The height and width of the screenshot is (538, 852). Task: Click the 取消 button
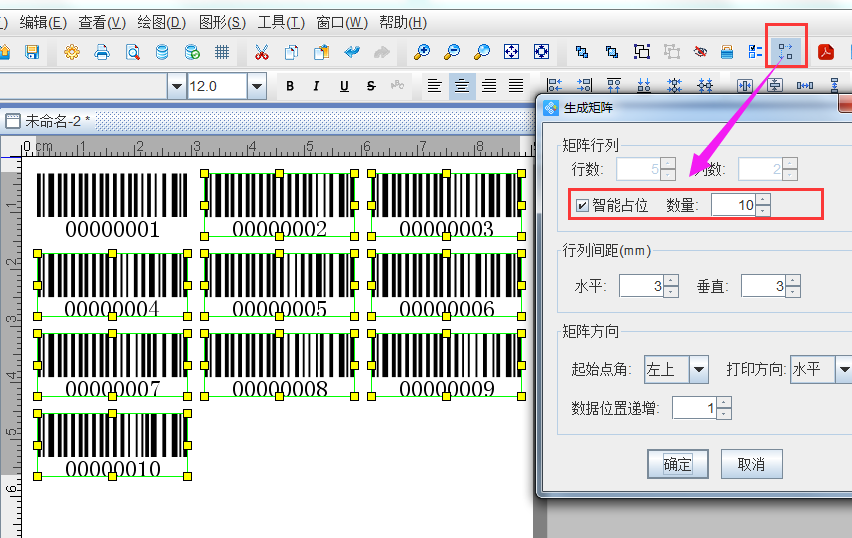click(750, 464)
